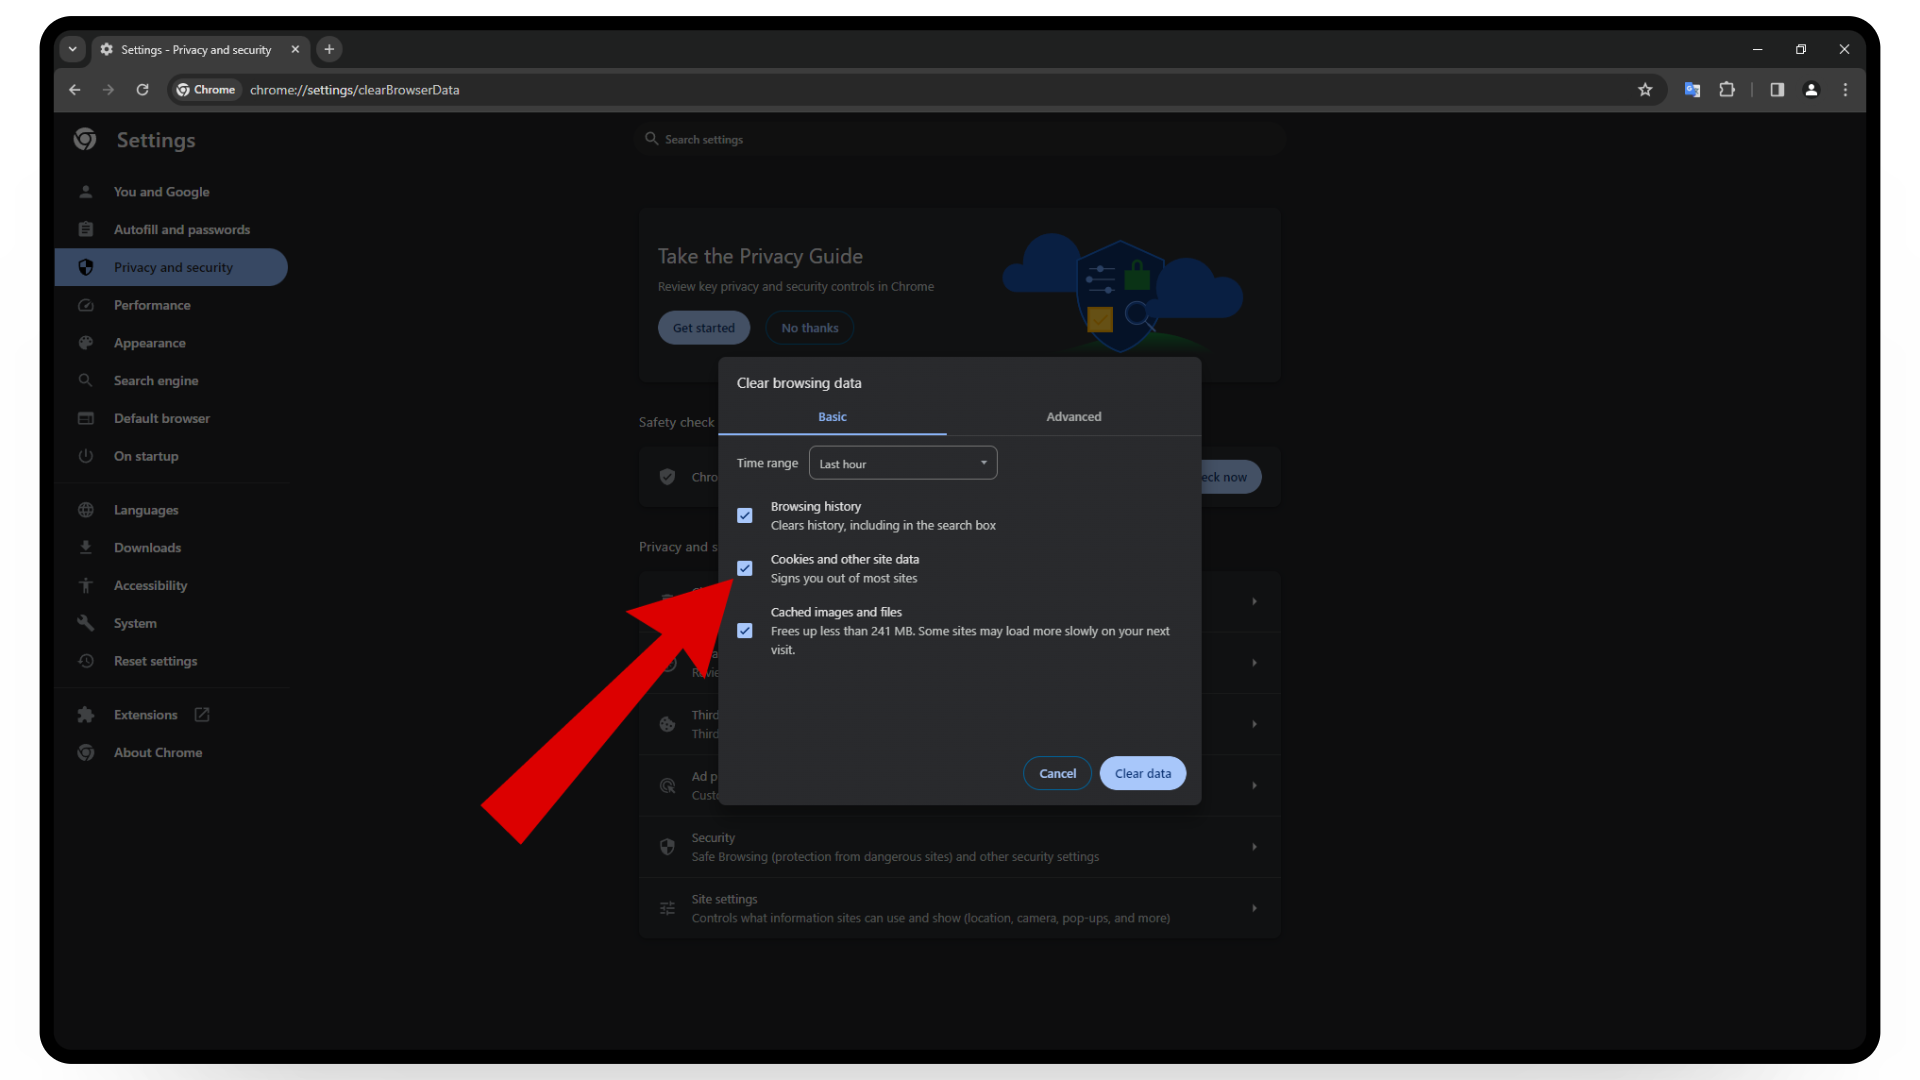Switch to the Advanced tab
The height and width of the screenshot is (1080, 1920).
1073,417
